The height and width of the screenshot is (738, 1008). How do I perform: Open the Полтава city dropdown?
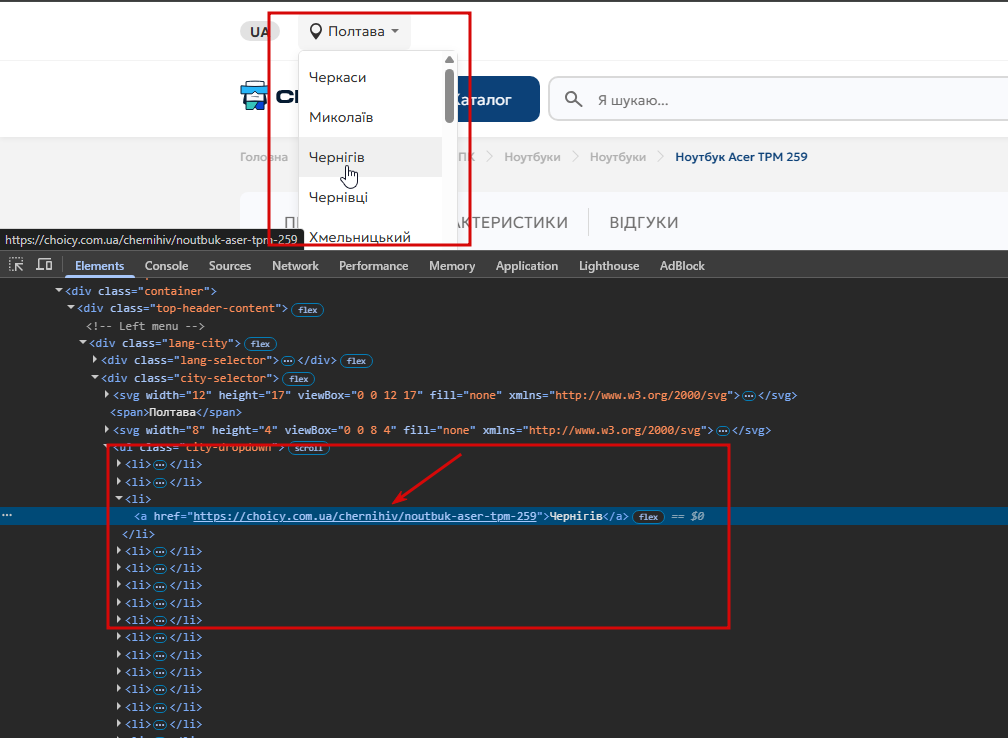(354, 32)
